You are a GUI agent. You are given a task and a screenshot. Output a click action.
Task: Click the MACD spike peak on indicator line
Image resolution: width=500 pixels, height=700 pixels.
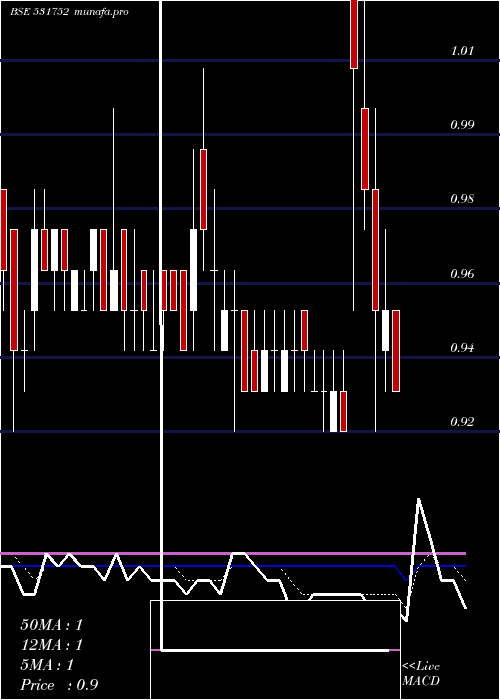coord(418,500)
